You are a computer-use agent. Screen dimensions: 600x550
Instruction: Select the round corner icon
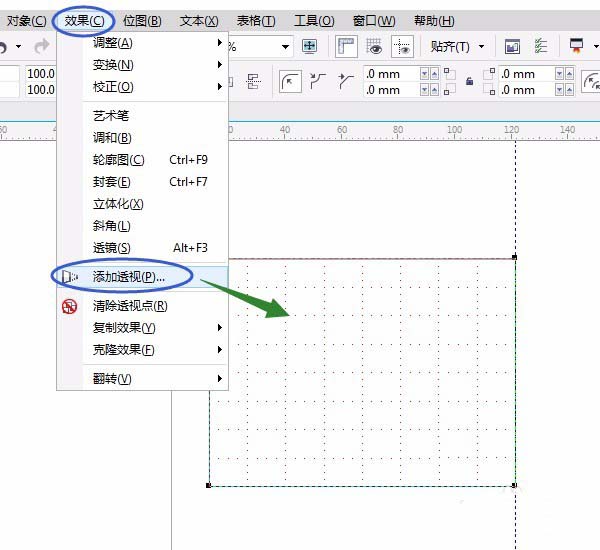click(290, 82)
